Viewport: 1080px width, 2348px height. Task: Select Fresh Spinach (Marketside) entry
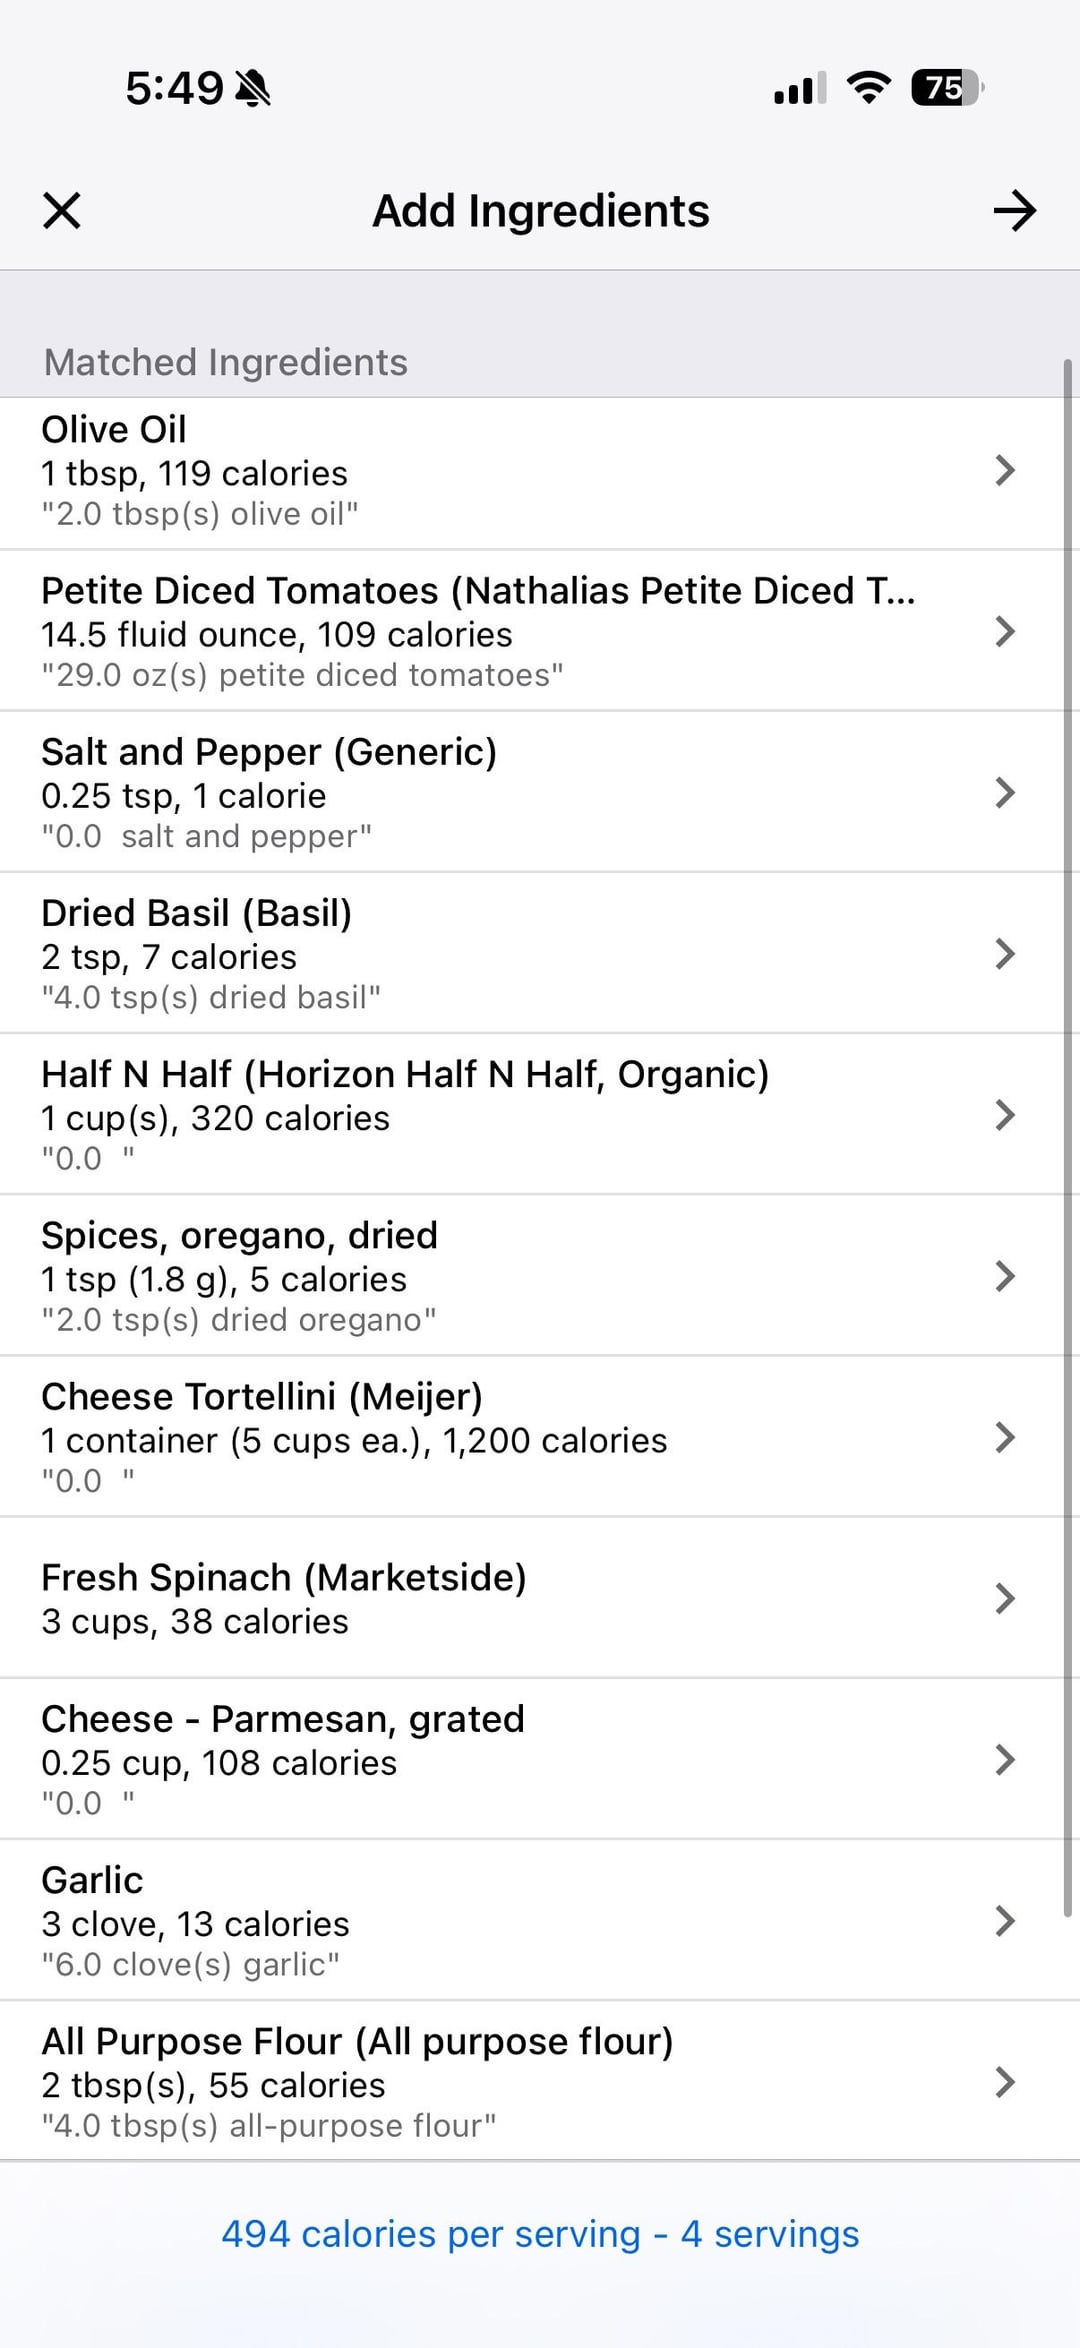[284, 1578]
